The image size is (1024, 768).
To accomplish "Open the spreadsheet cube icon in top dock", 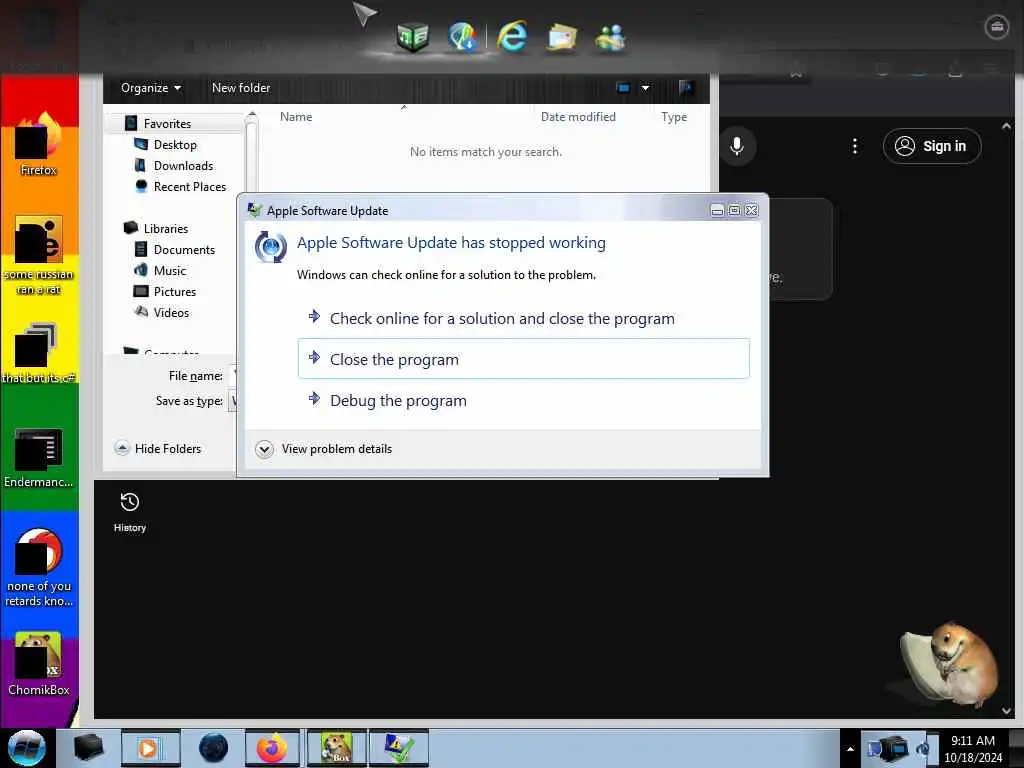I will coord(413,37).
